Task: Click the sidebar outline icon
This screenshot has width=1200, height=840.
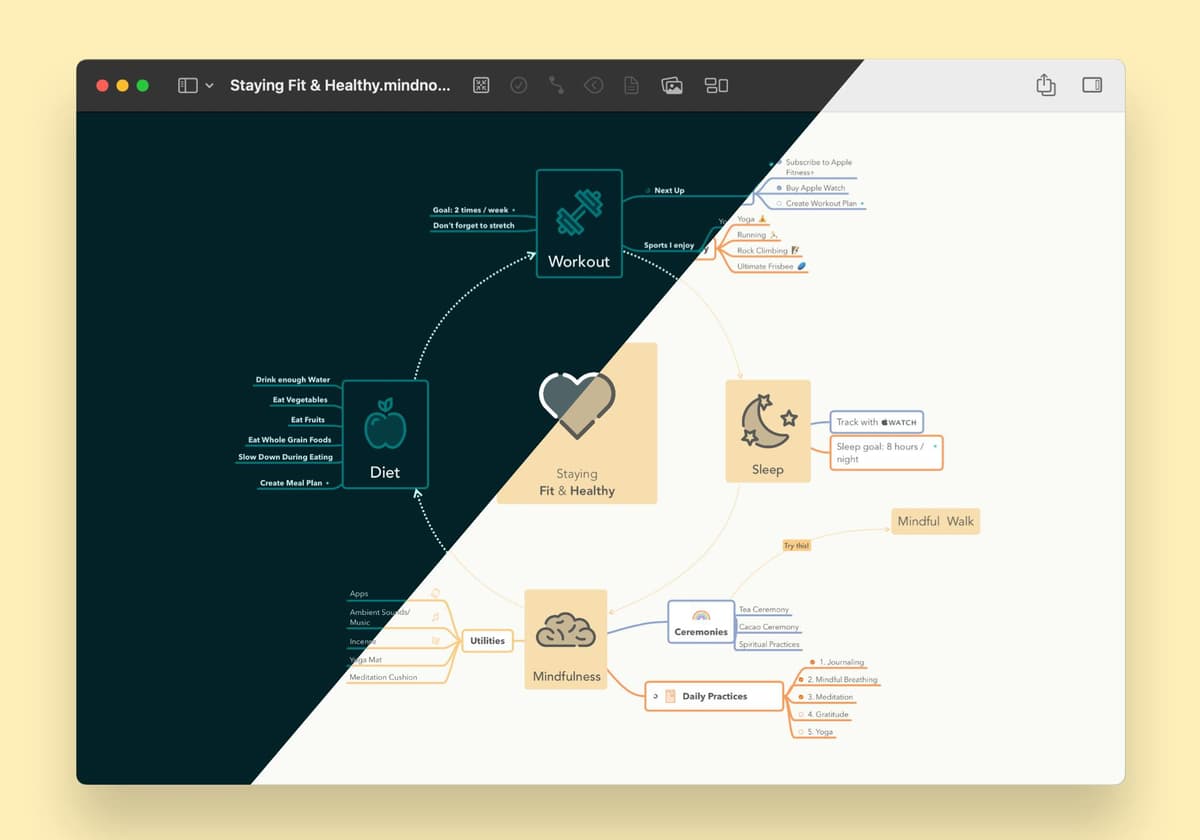Action: 187,86
